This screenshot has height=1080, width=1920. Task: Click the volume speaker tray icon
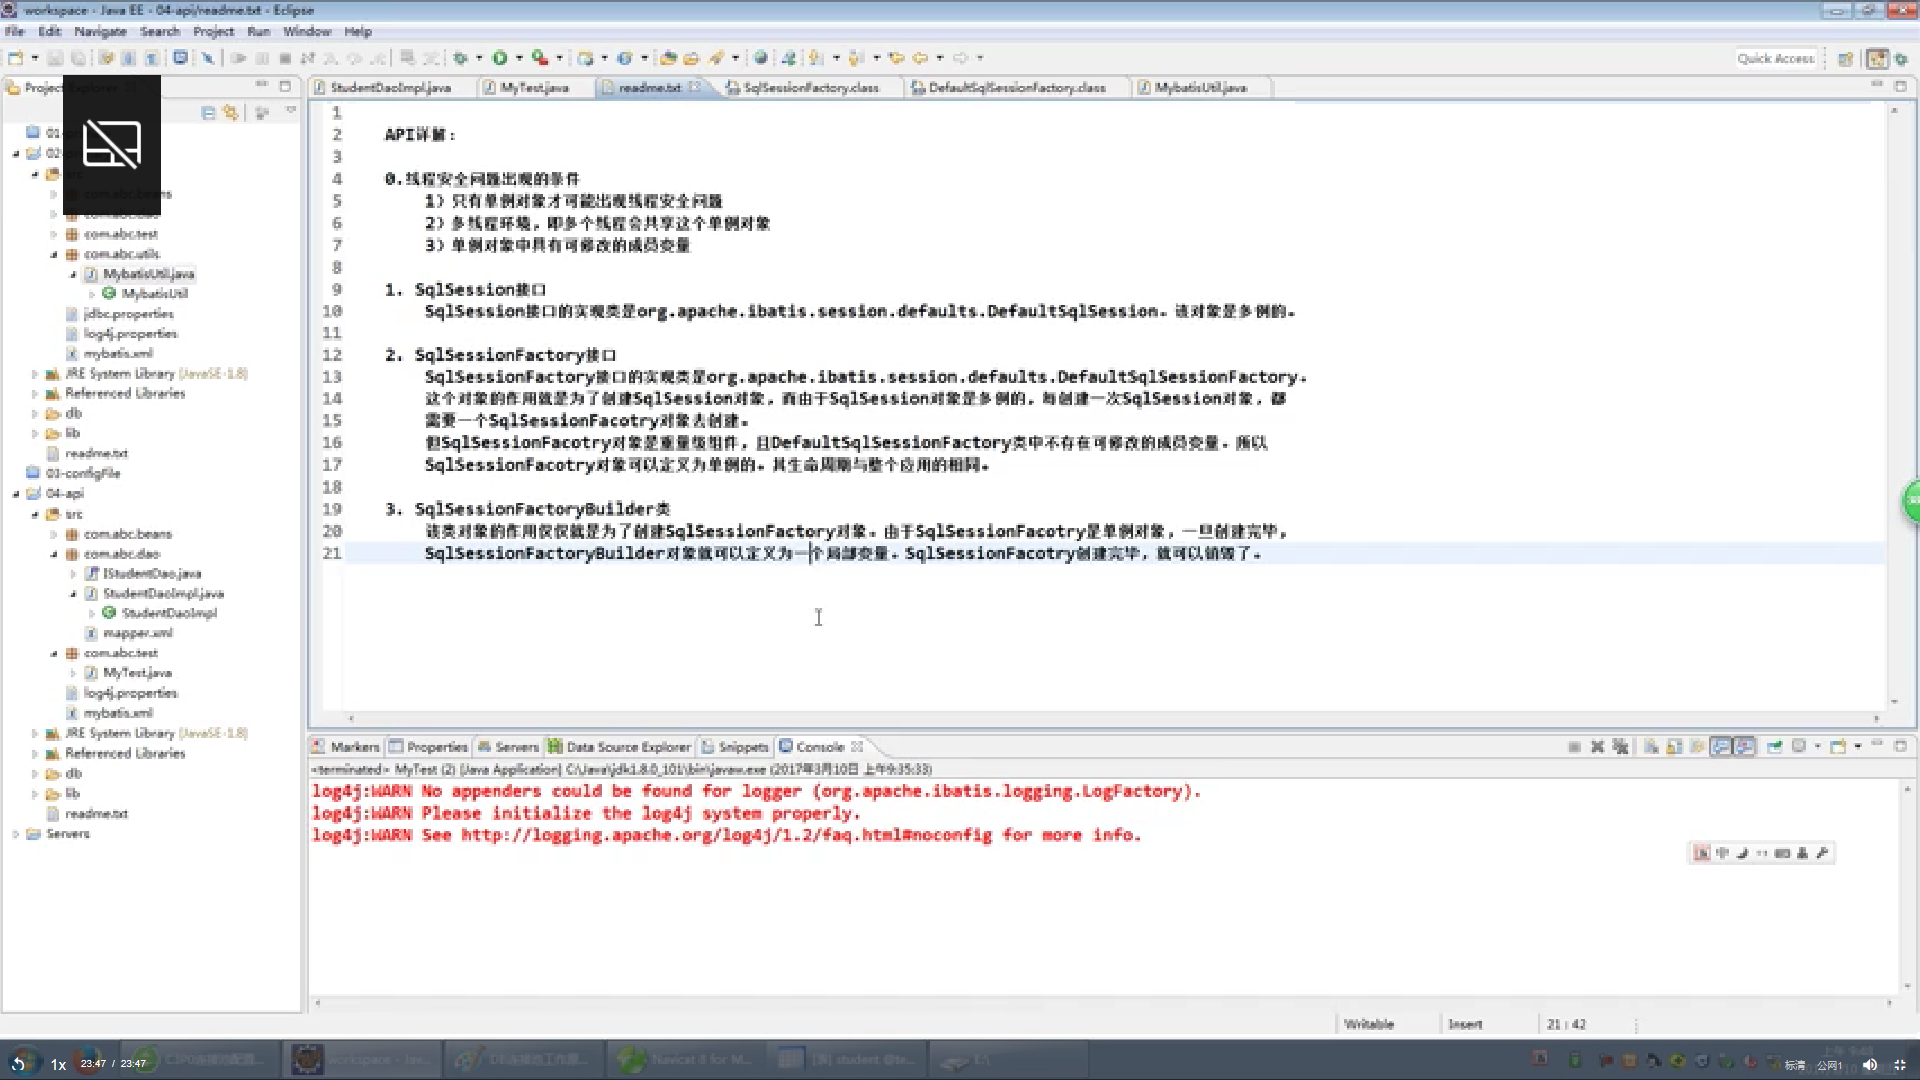1870,1064
